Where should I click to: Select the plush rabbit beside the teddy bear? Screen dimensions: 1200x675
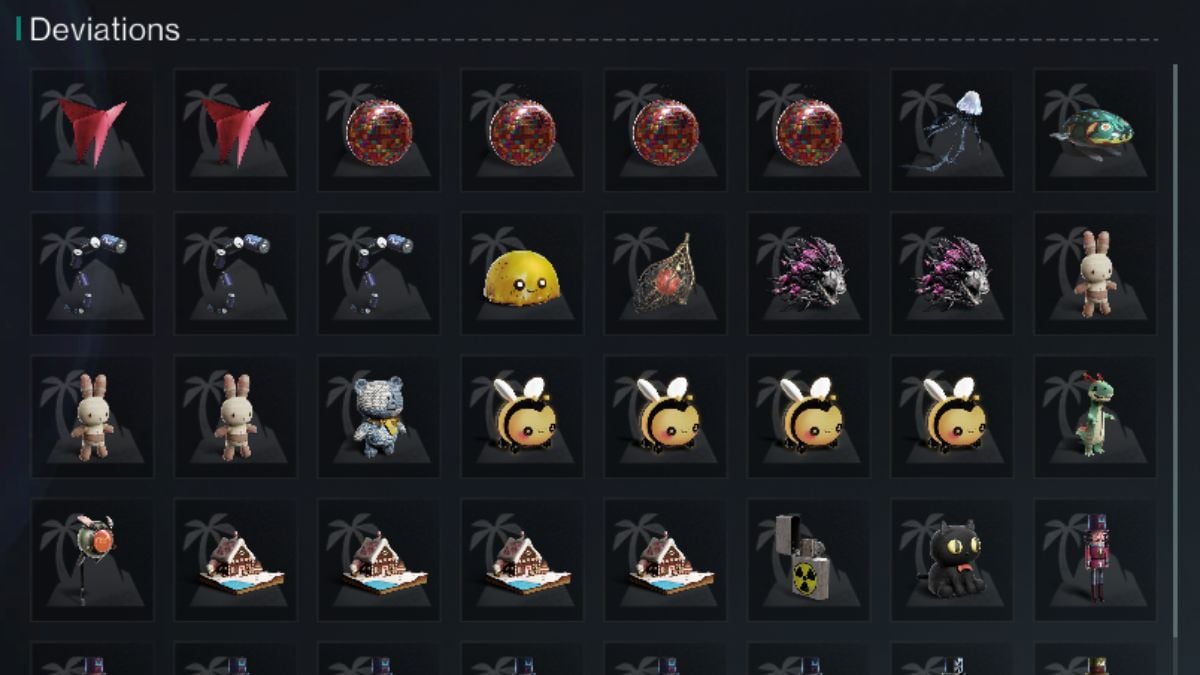[x=236, y=416]
